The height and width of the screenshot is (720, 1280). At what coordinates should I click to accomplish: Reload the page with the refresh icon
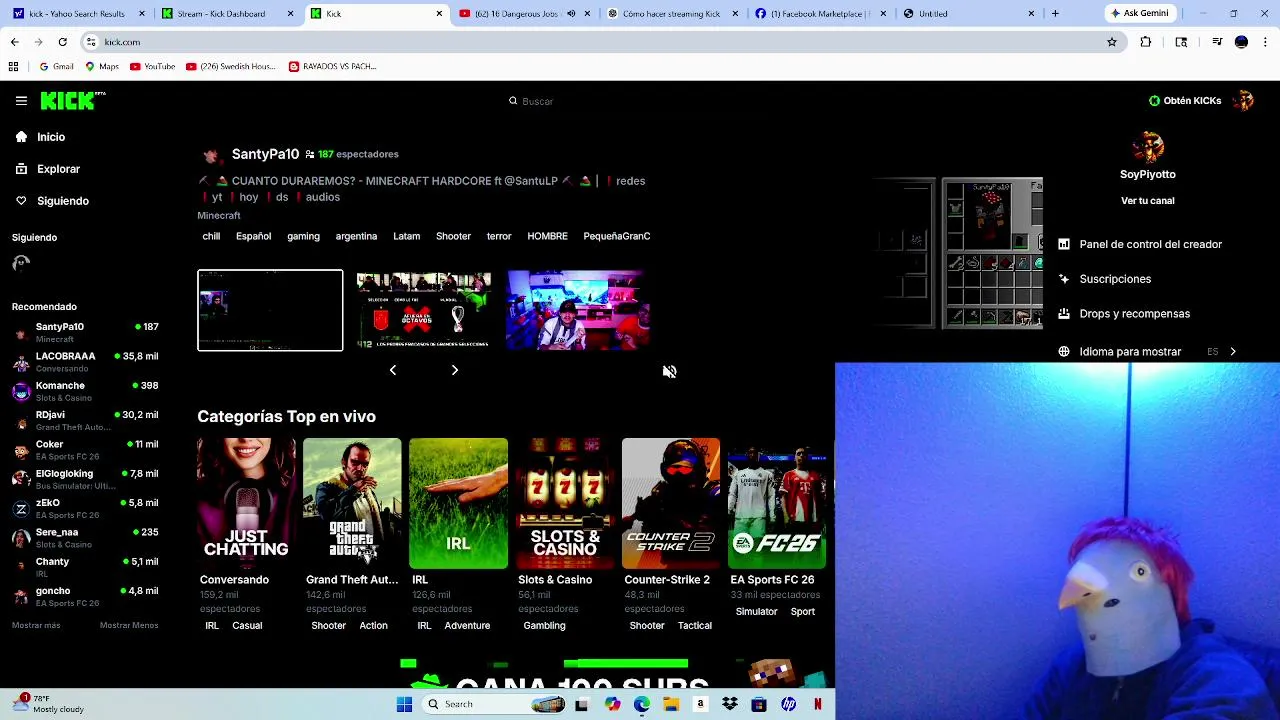[62, 42]
